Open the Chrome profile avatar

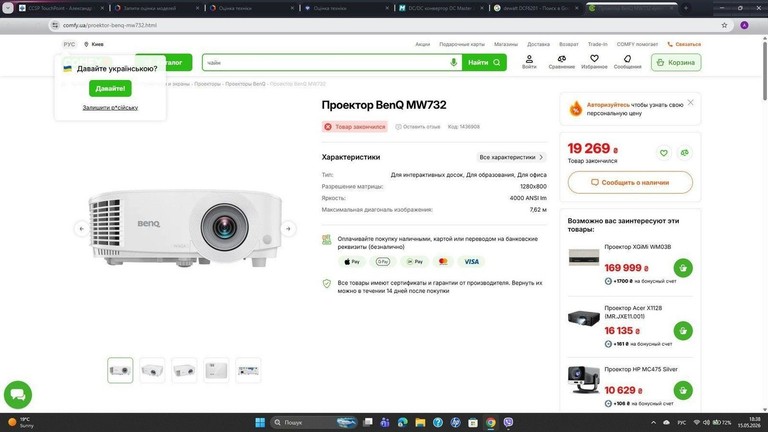[x=744, y=25]
